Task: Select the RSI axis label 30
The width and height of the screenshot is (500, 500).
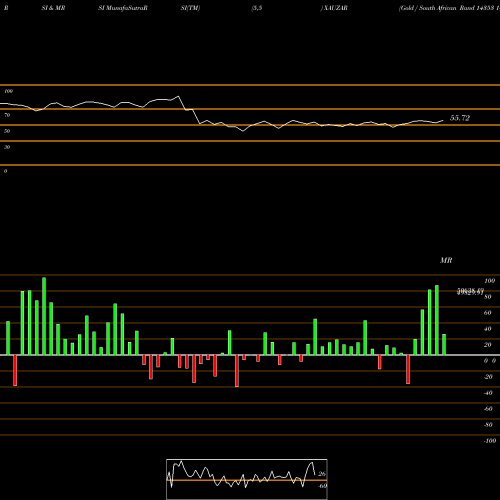Action: pos(7,147)
